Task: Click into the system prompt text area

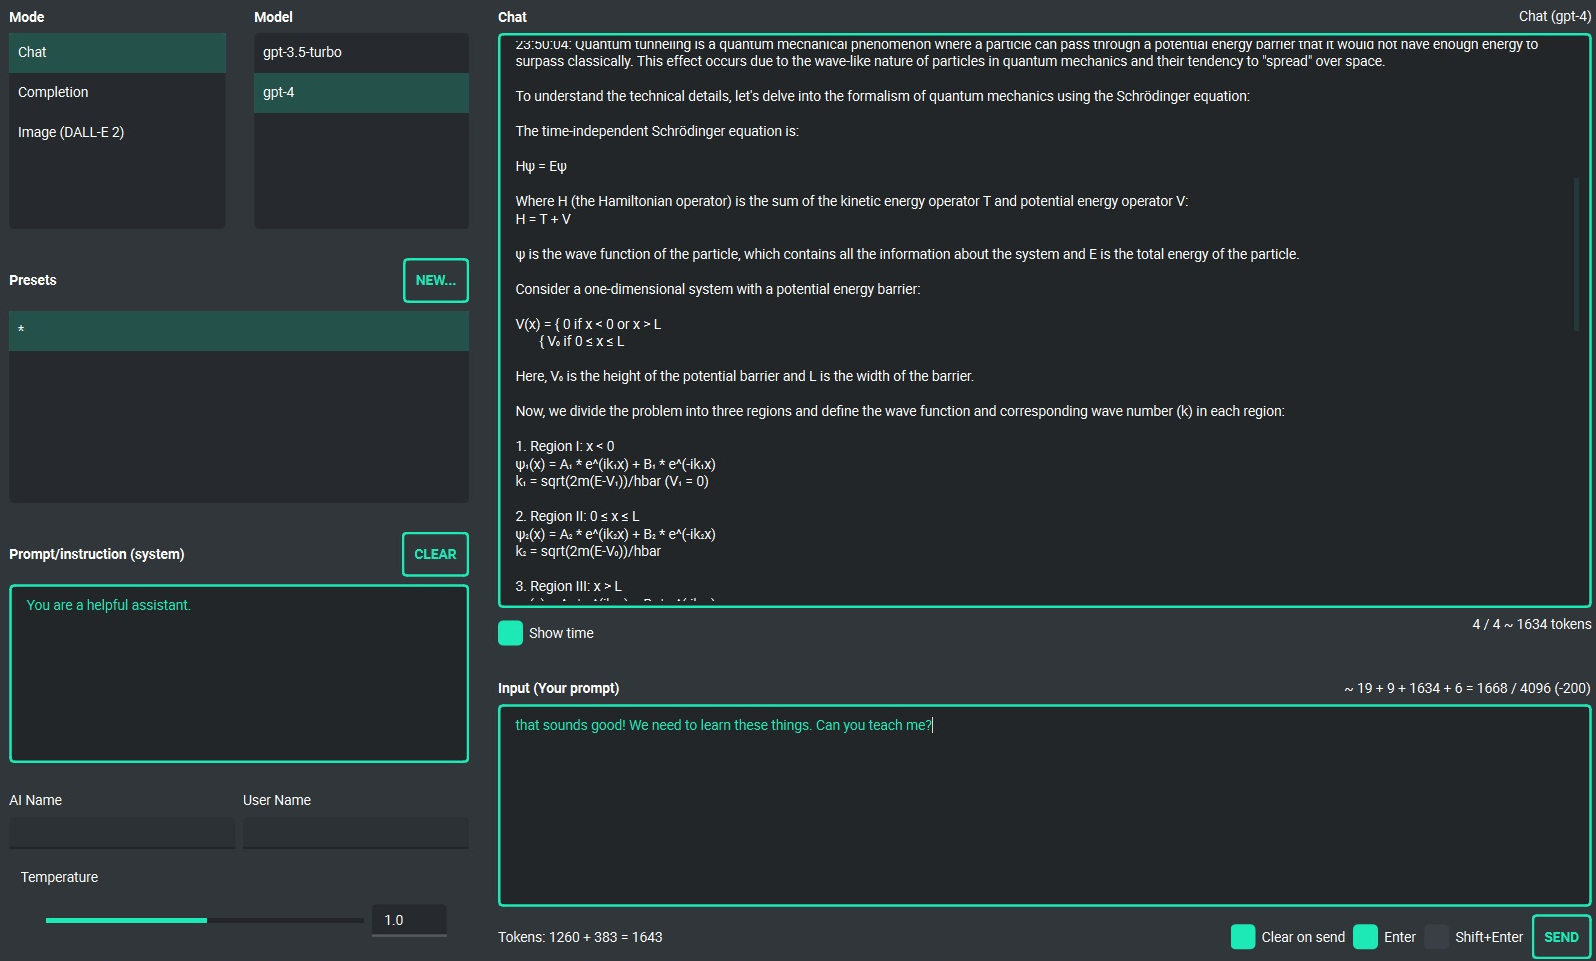Action: pos(238,673)
